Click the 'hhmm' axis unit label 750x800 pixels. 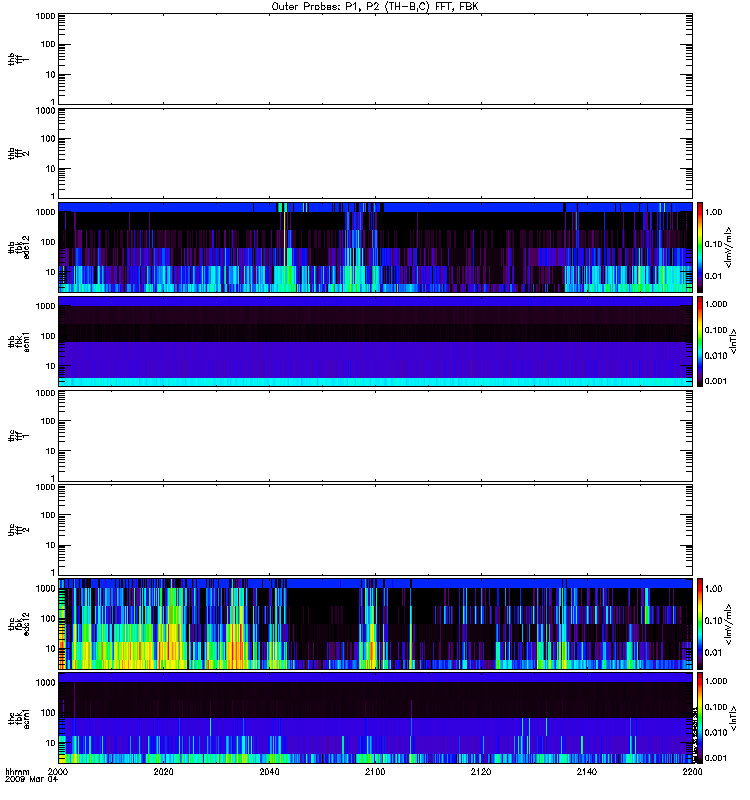[x=17, y=772]
